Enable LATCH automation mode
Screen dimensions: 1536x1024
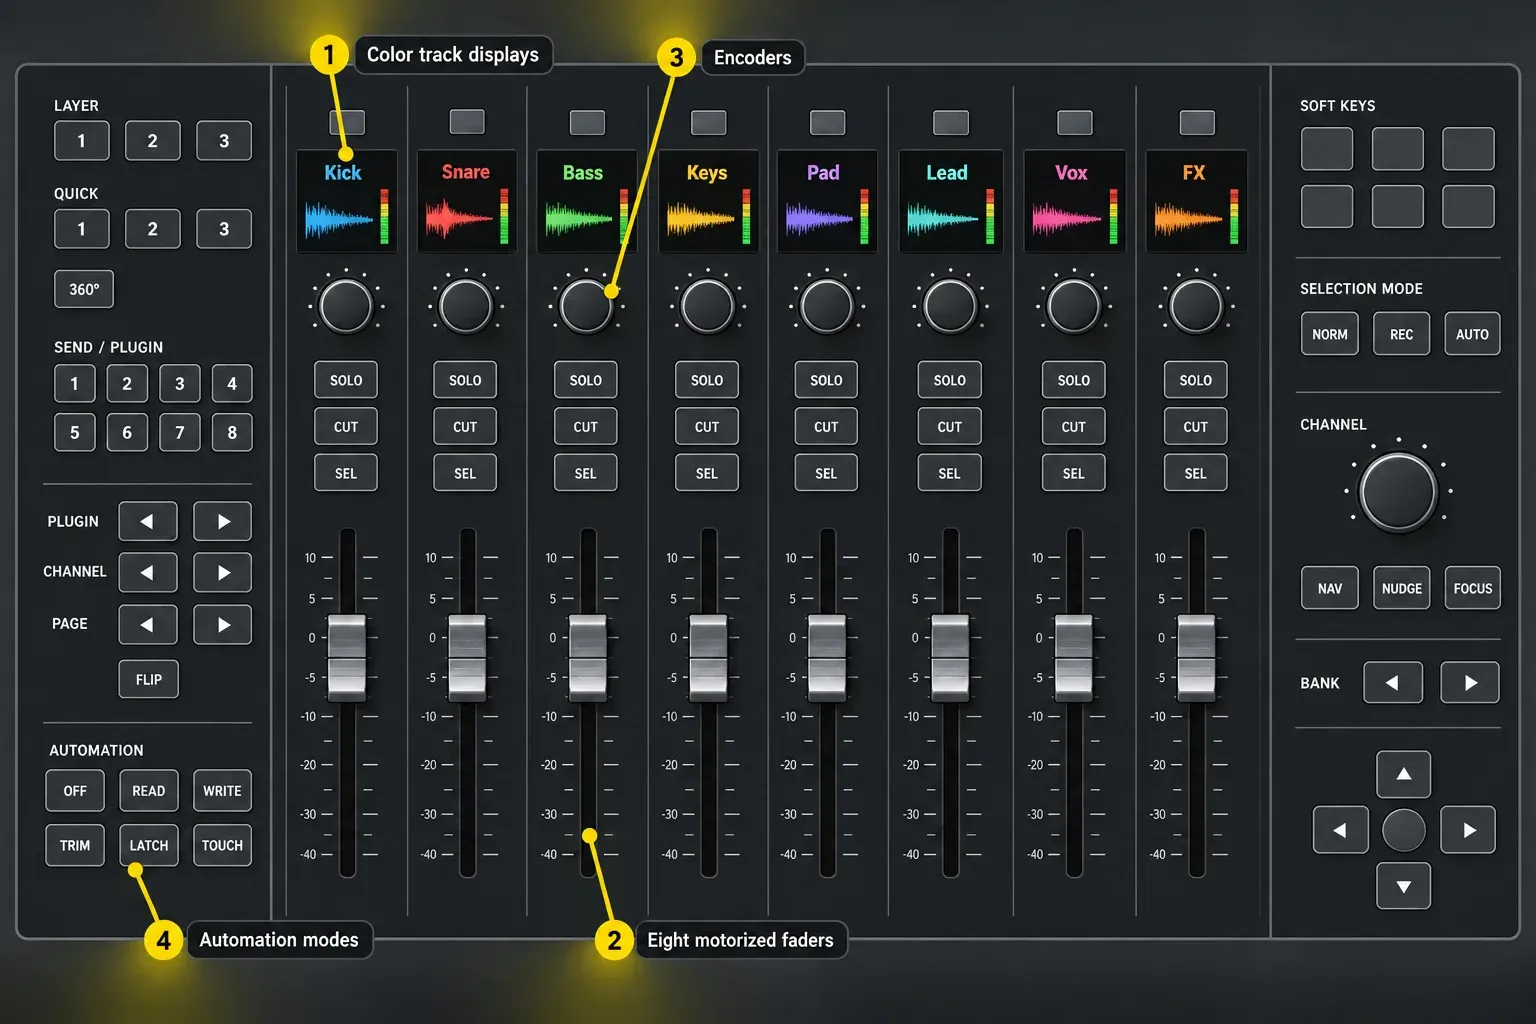click(x=149, y=845)
